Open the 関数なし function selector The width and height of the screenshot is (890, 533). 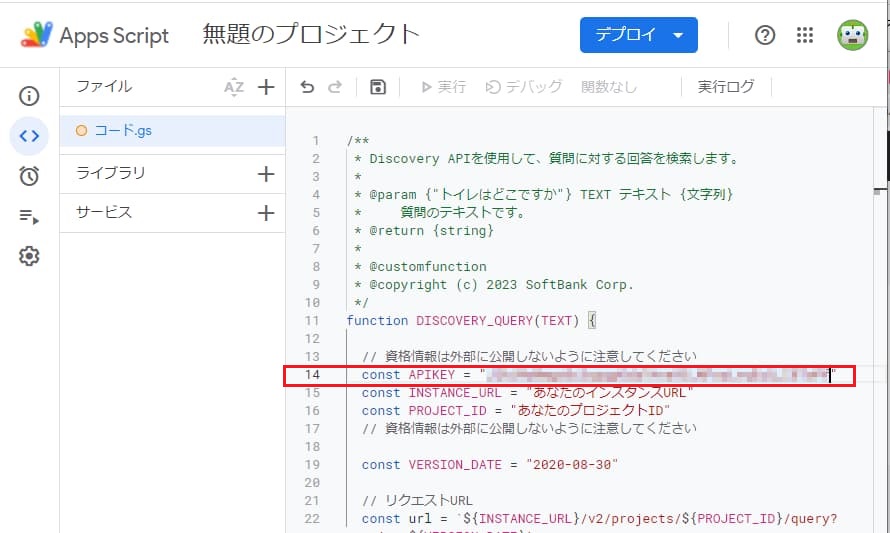[608, 87]
